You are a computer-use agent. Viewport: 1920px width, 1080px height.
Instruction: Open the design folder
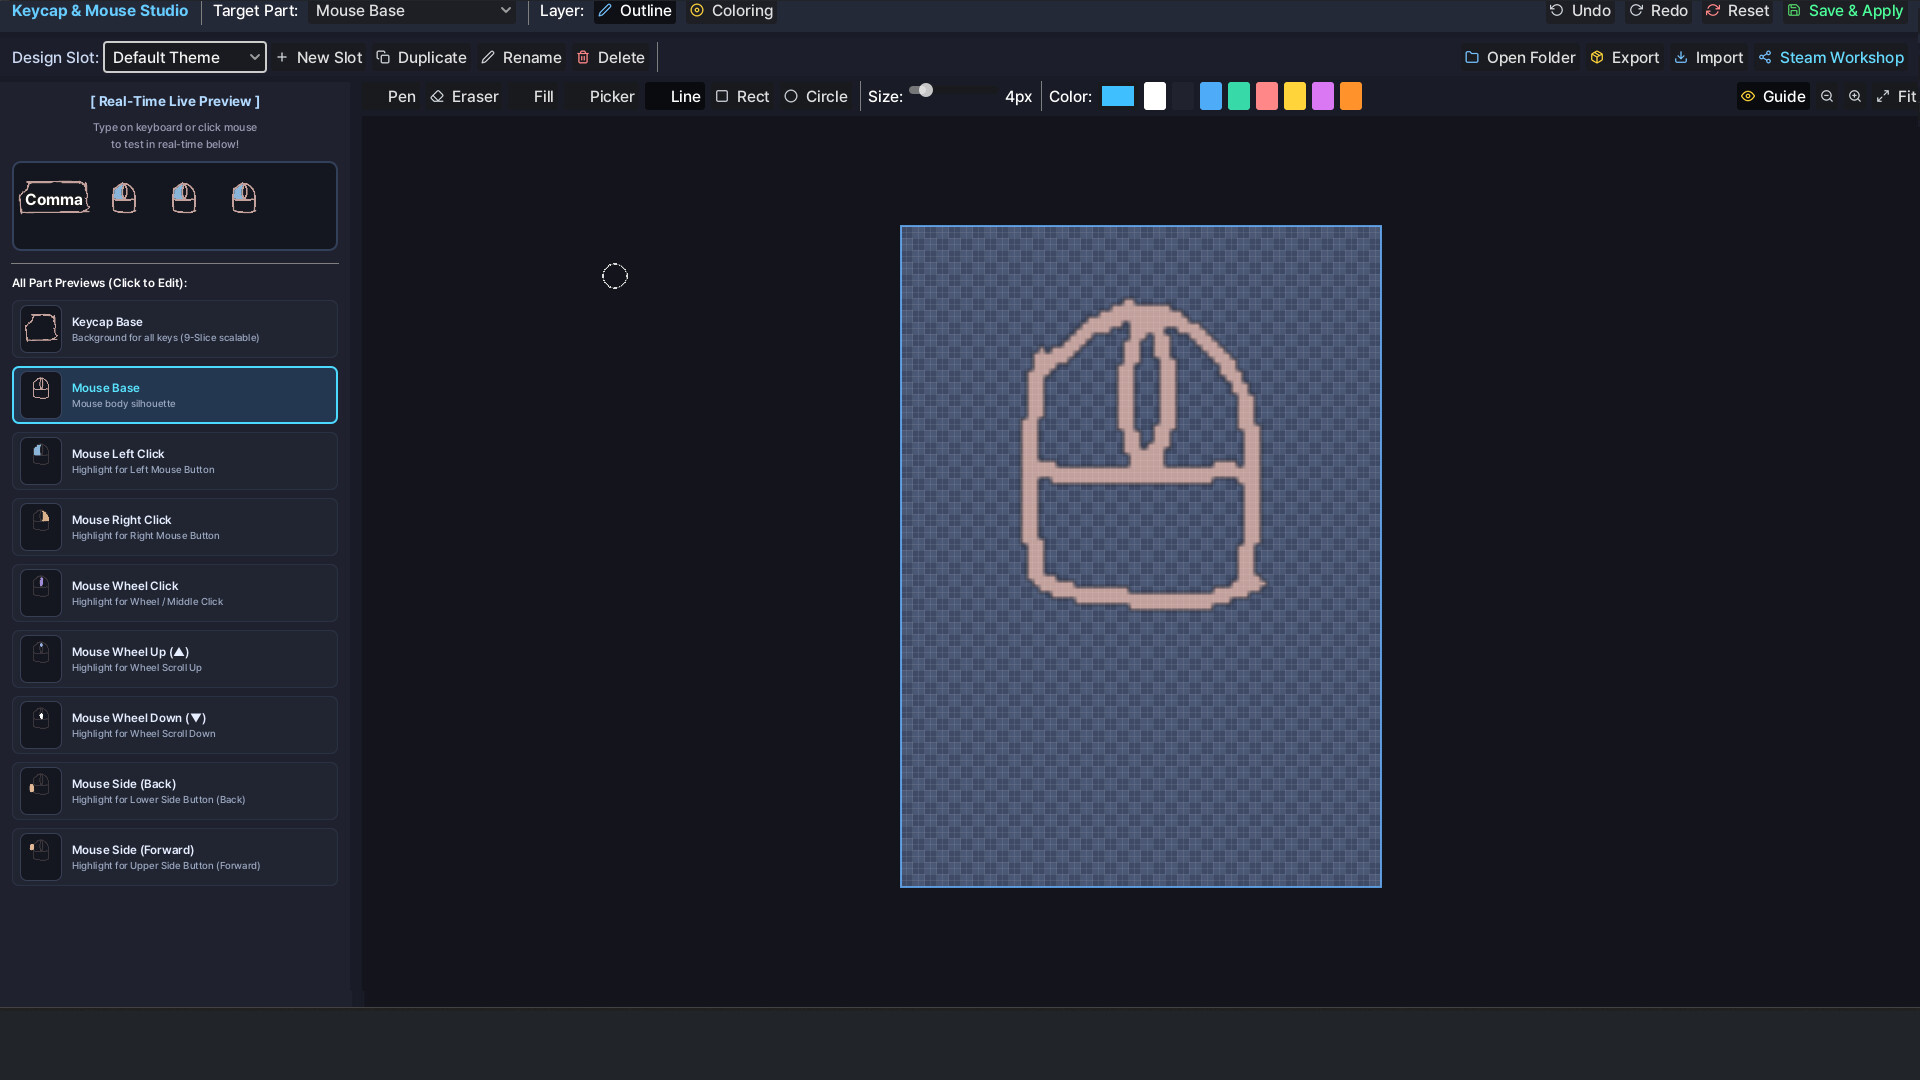[1520, 58]
